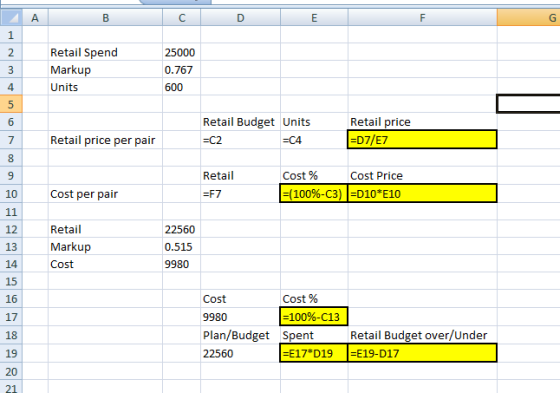Click cell C14 with value 9980
Image resolution: width=560 pixels, height=393 pixels.
click(182, 264)
